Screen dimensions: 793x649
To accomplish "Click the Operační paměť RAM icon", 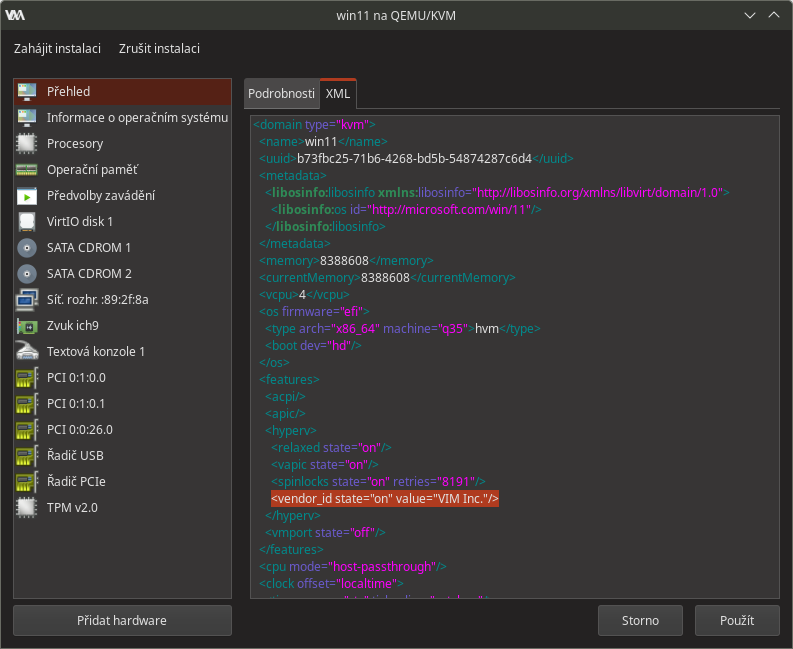I will [x=27, y=169].
